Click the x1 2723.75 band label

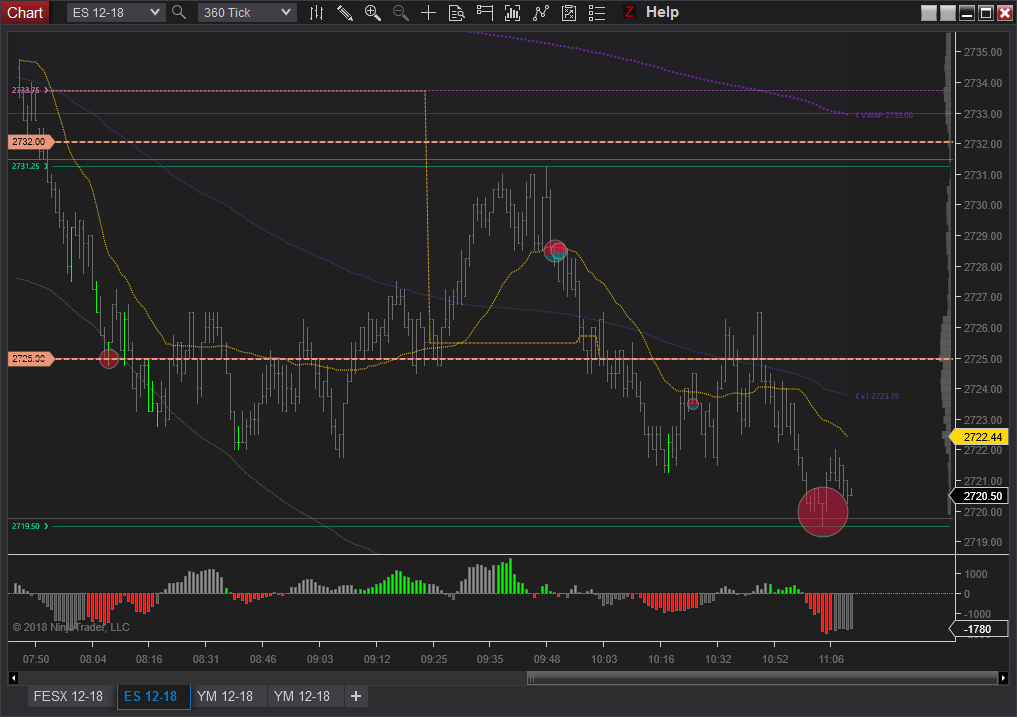click(877, 396)
